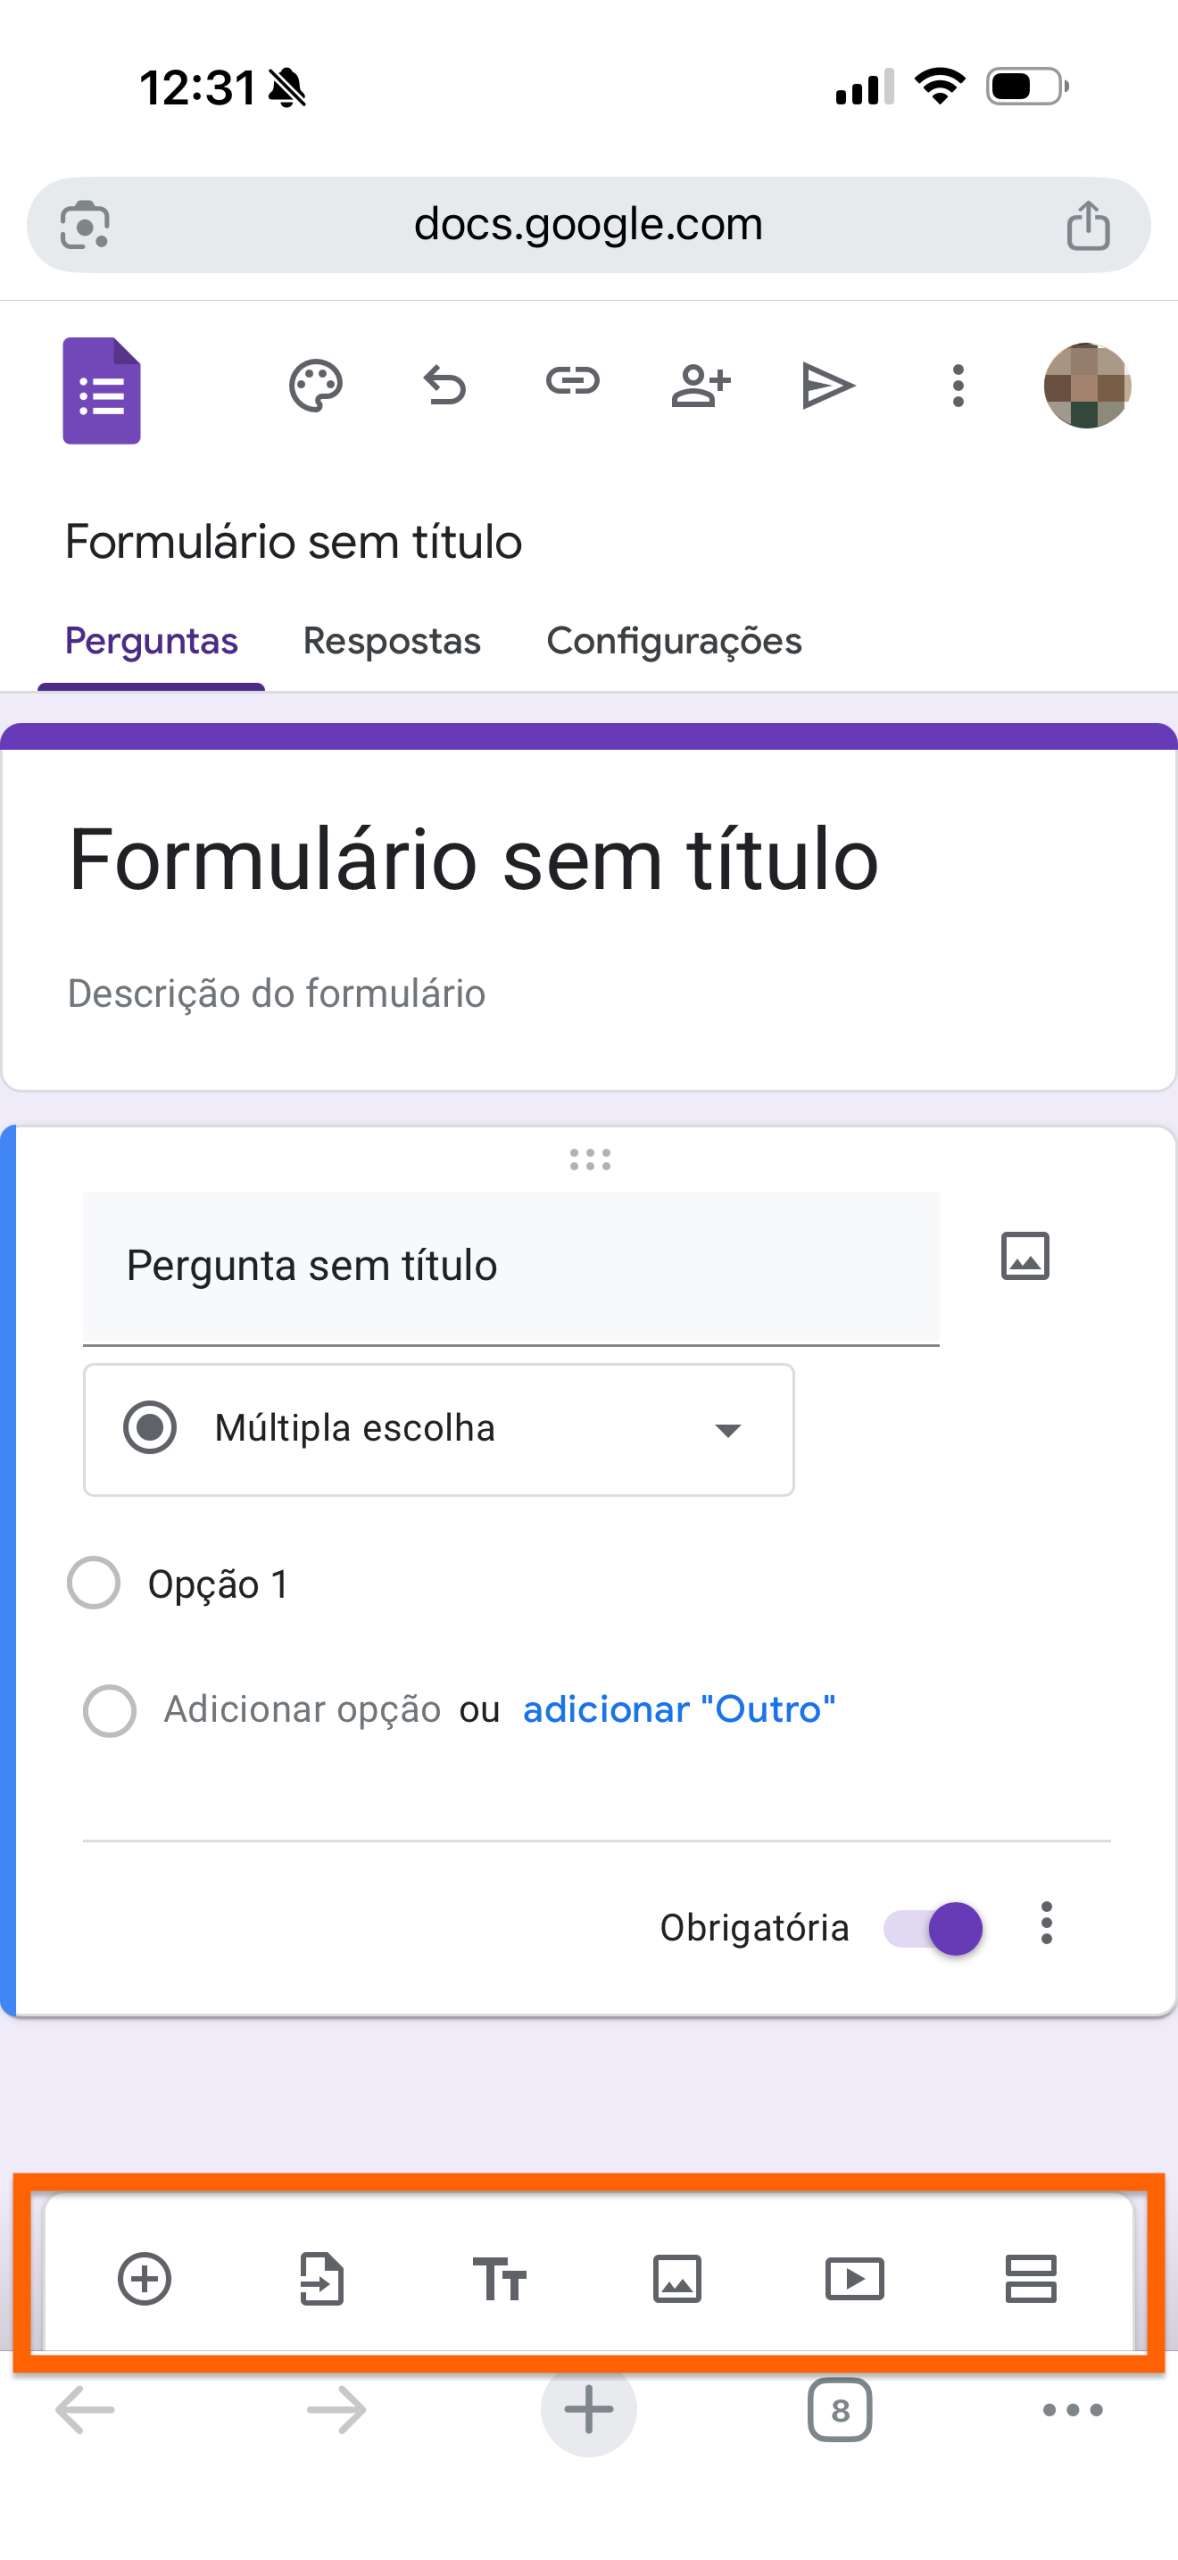Switch to the Respostas tab
Screen dimensions: 1178x2560
[391, 640]
